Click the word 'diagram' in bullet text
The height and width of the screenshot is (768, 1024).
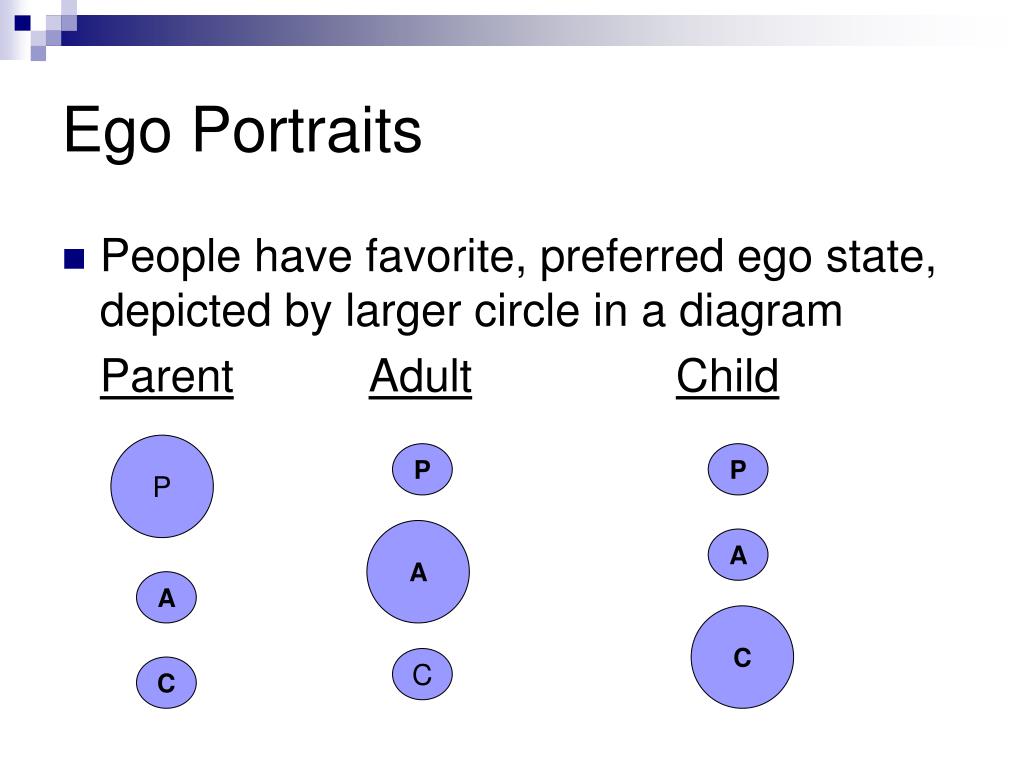pos(761,312)
